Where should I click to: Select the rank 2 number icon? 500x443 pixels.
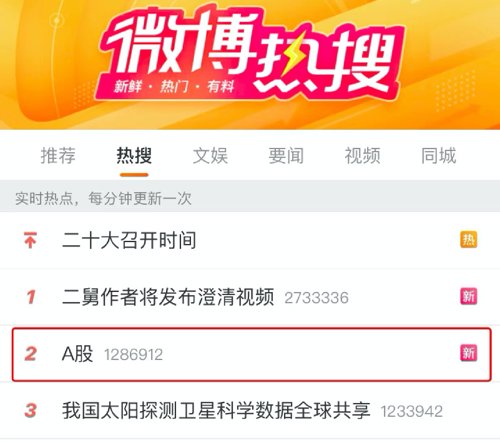tap(31, 354)
